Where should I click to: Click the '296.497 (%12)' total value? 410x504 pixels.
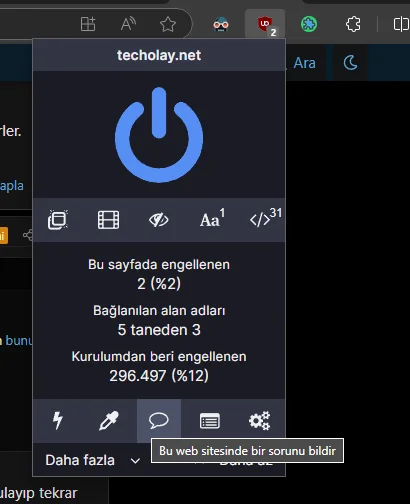159,376
